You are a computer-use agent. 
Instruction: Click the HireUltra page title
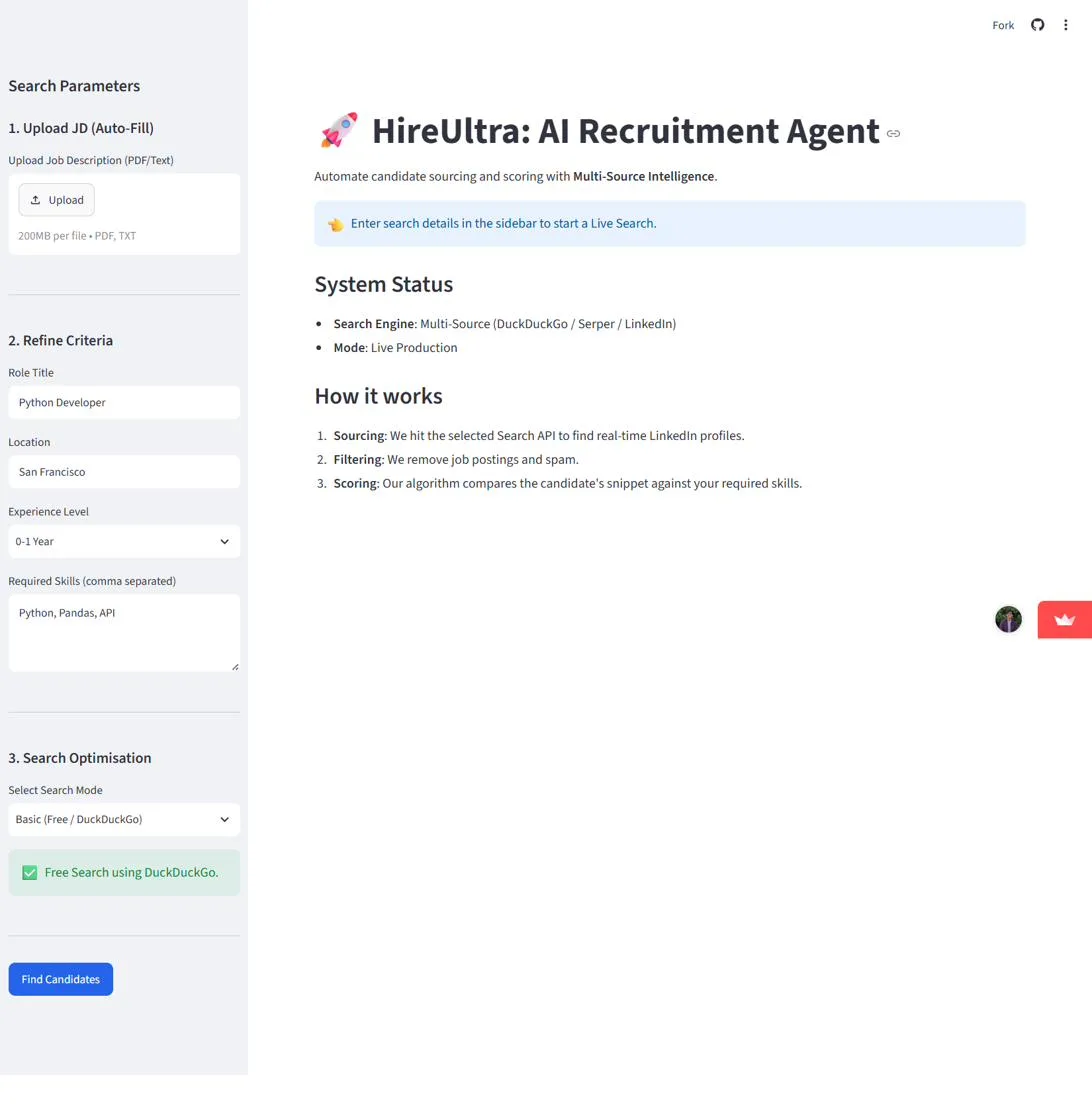(x=626, y=131)
